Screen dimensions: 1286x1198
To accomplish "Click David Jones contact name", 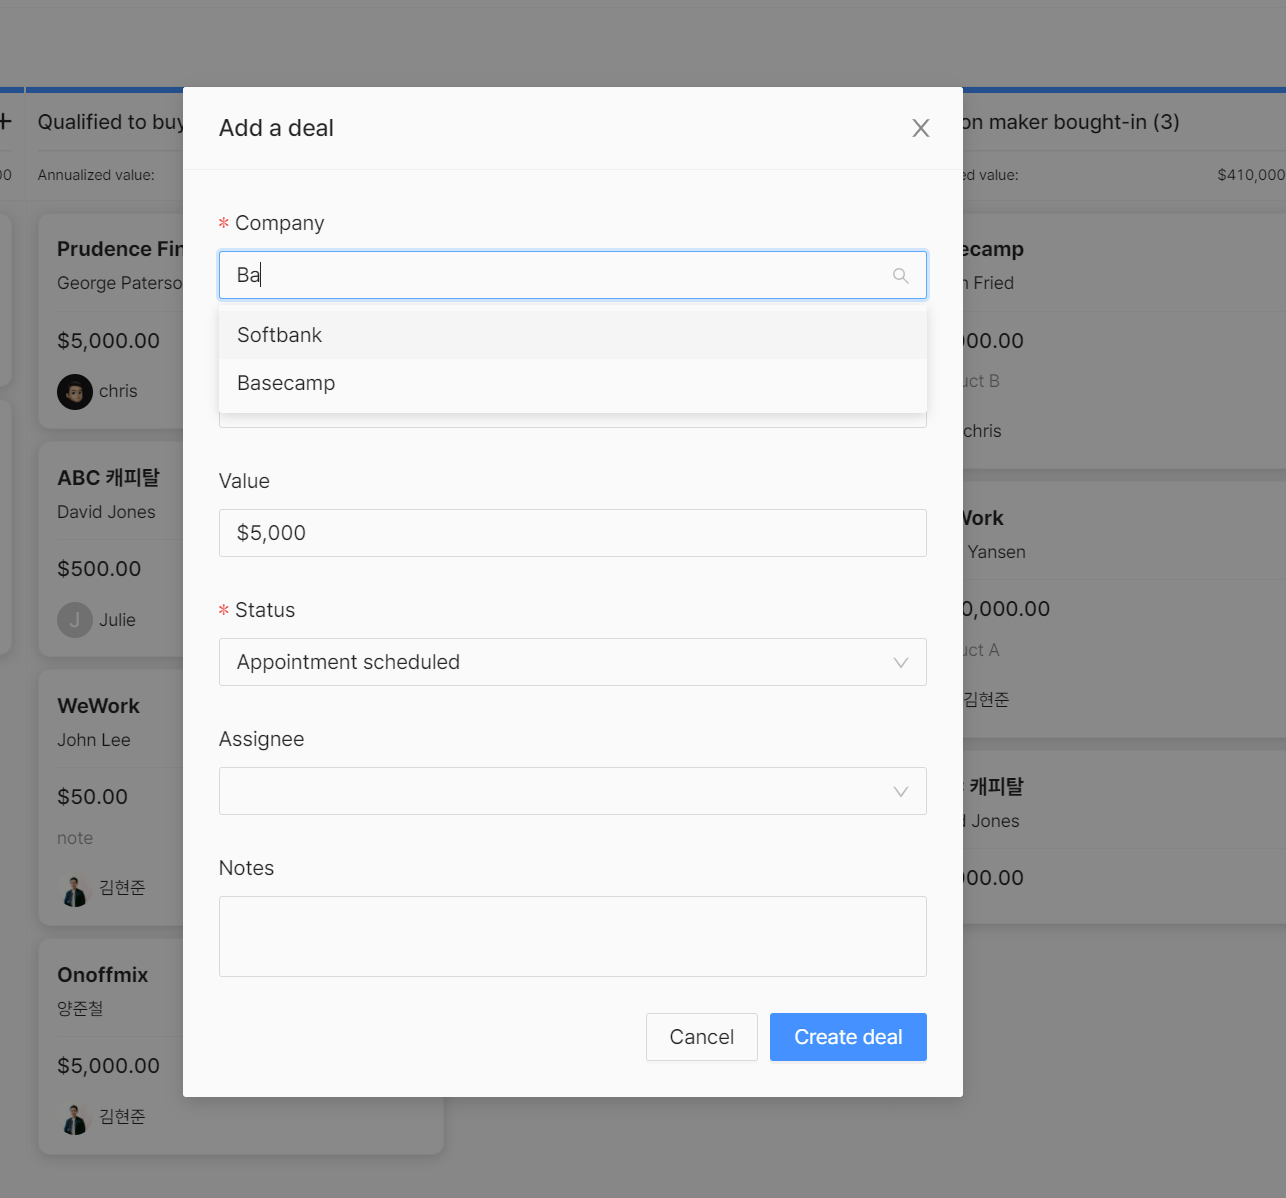I will 106,512.
